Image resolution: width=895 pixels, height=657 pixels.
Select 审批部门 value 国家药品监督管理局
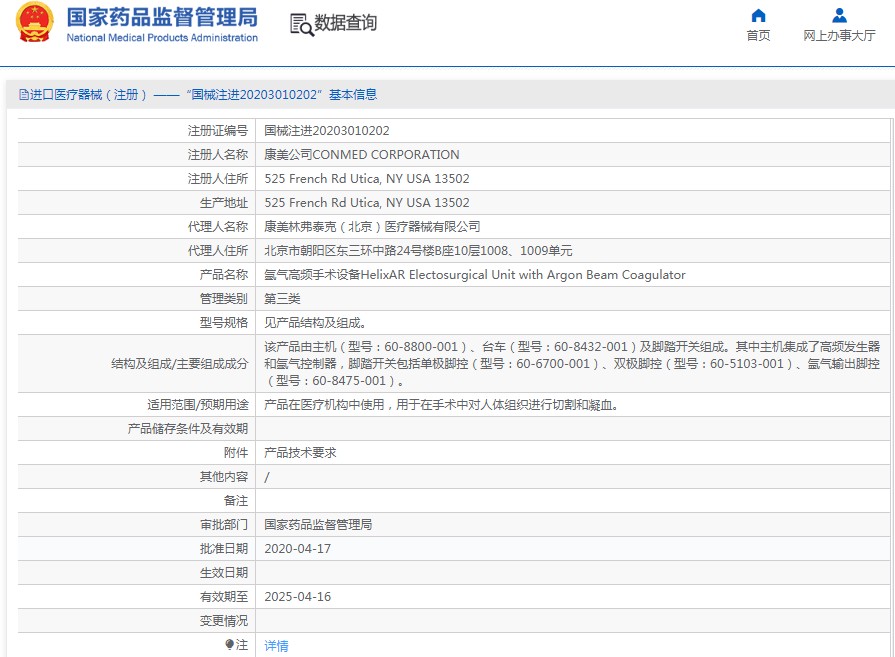(318, 525)
